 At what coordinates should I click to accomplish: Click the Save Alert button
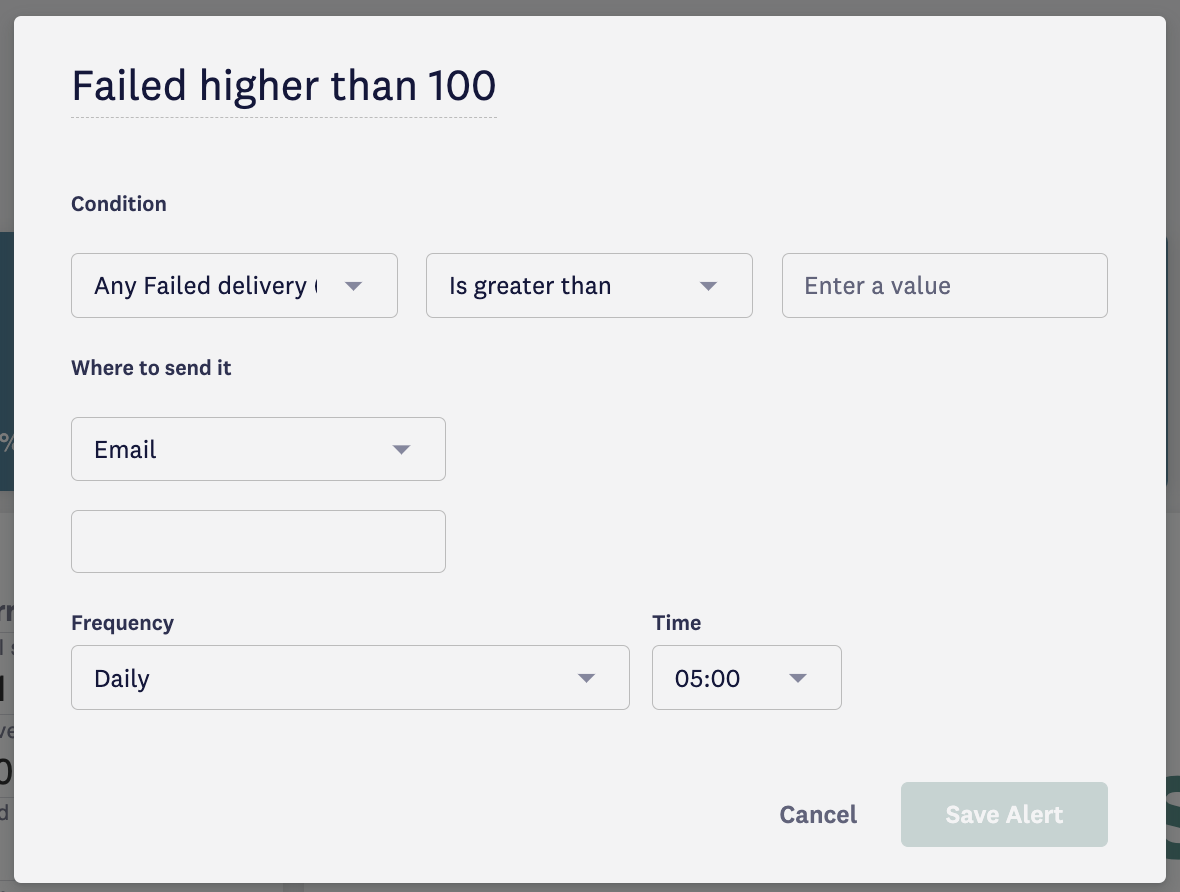tap(1004, 814)
